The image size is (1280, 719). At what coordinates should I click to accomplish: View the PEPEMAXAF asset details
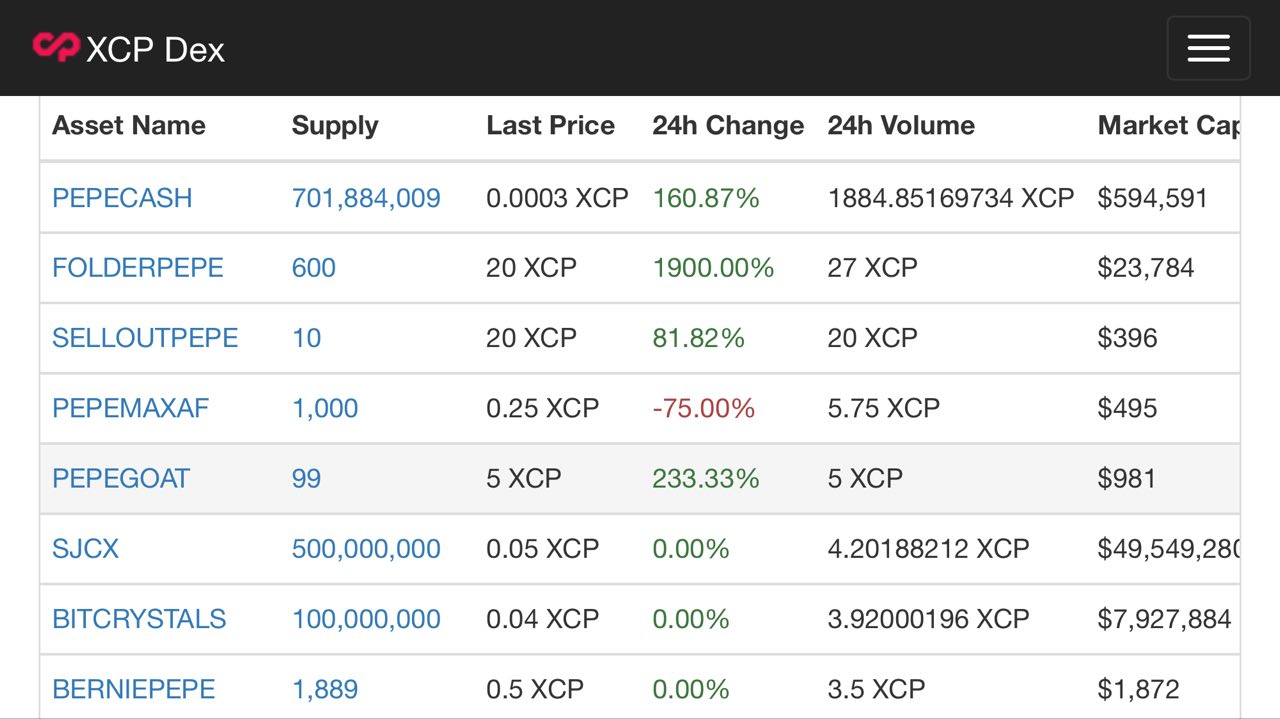tap(131, 408)
